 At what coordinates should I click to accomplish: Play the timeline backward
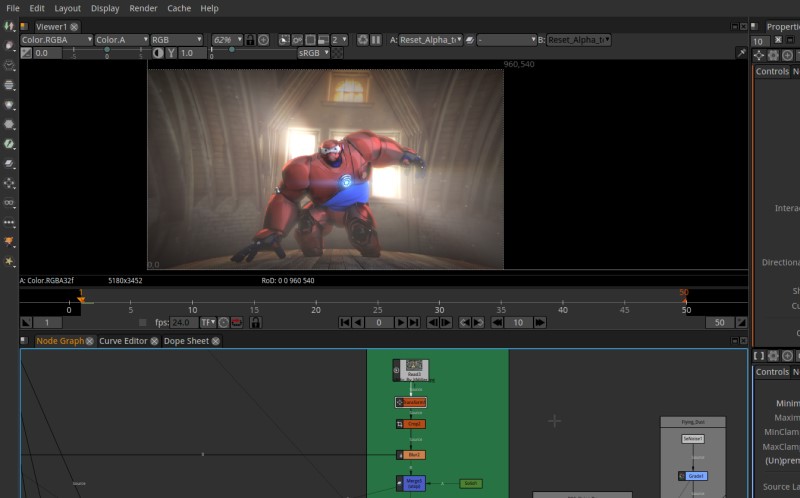click(x=358, y=322)
